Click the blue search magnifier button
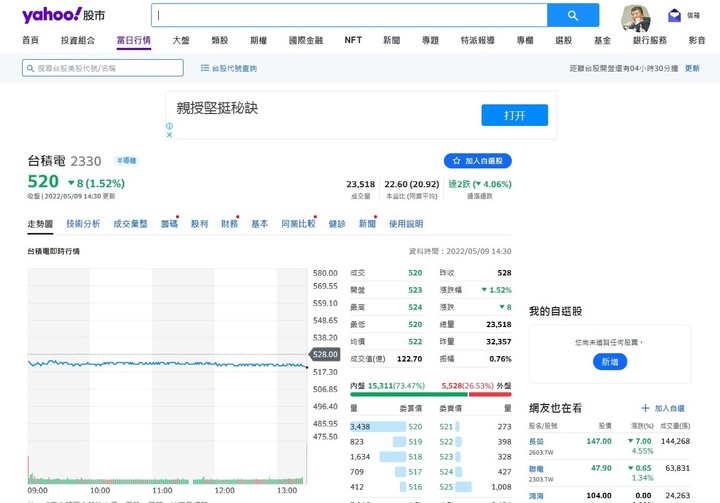This screenshot has width=720, height=503. click(x=573, y=15)
